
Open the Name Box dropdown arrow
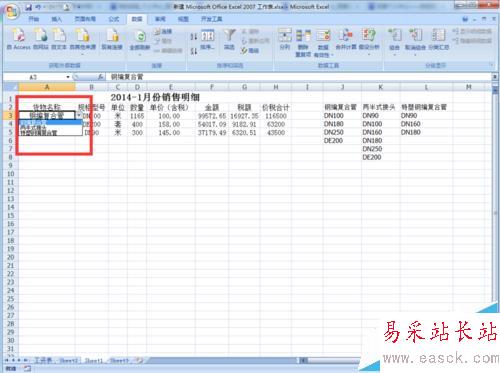click(68, 77)
